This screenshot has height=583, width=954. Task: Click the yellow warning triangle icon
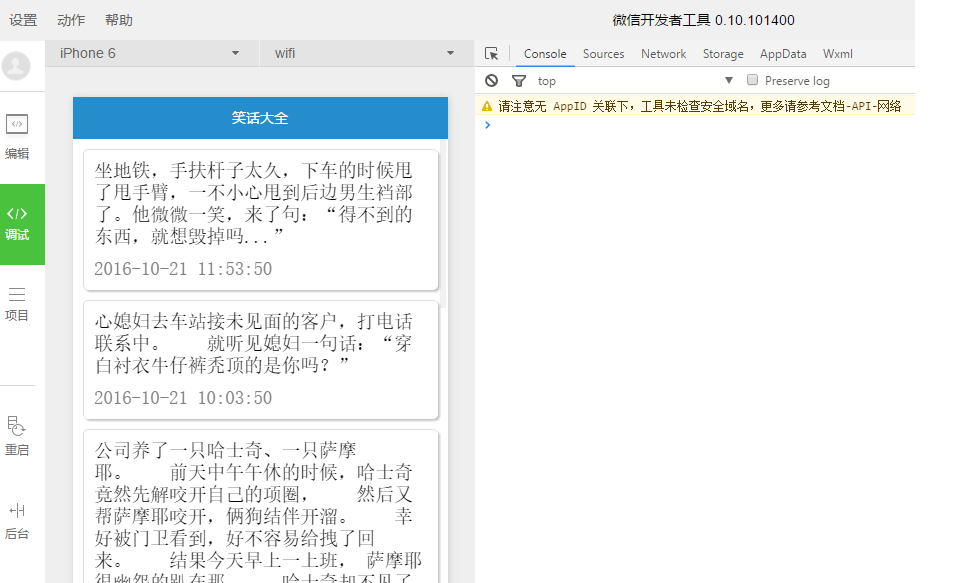pyautogui.click(x=487, y=106)
